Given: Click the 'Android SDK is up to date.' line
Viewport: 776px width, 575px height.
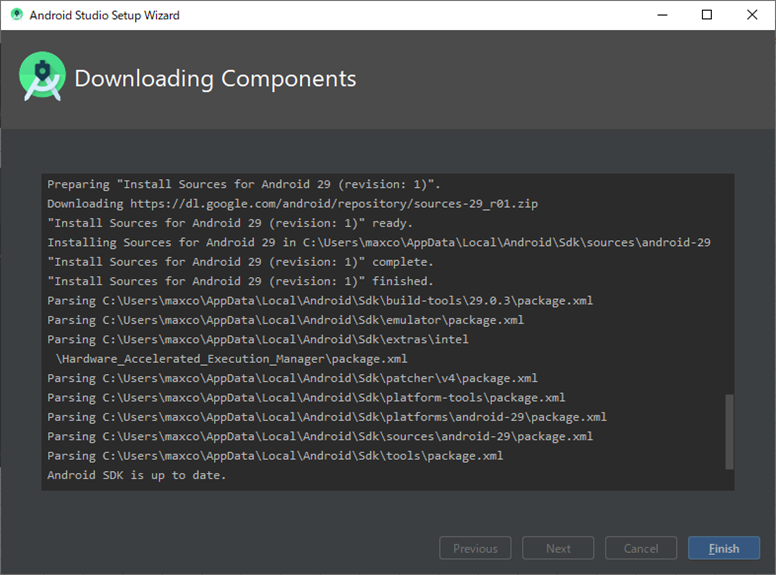Looking at the screenshot, I should pyautogui.click(x=137, y=475).
